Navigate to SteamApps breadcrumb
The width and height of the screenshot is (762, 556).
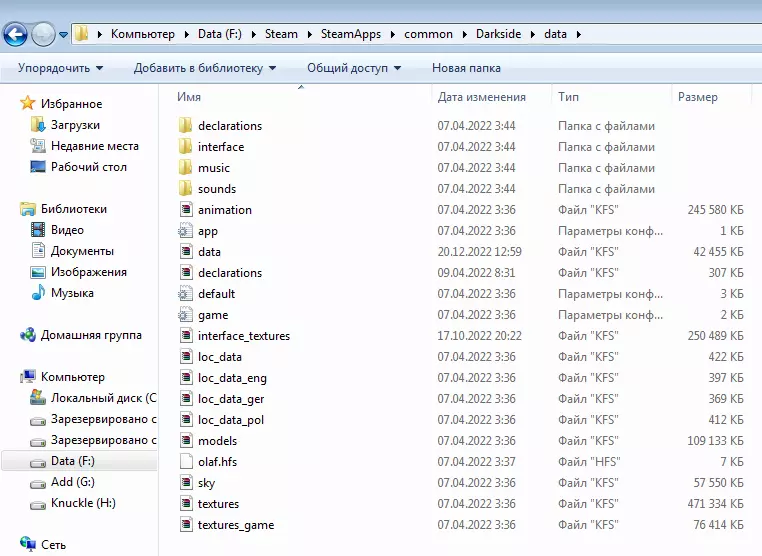click(x=351, y=34)
